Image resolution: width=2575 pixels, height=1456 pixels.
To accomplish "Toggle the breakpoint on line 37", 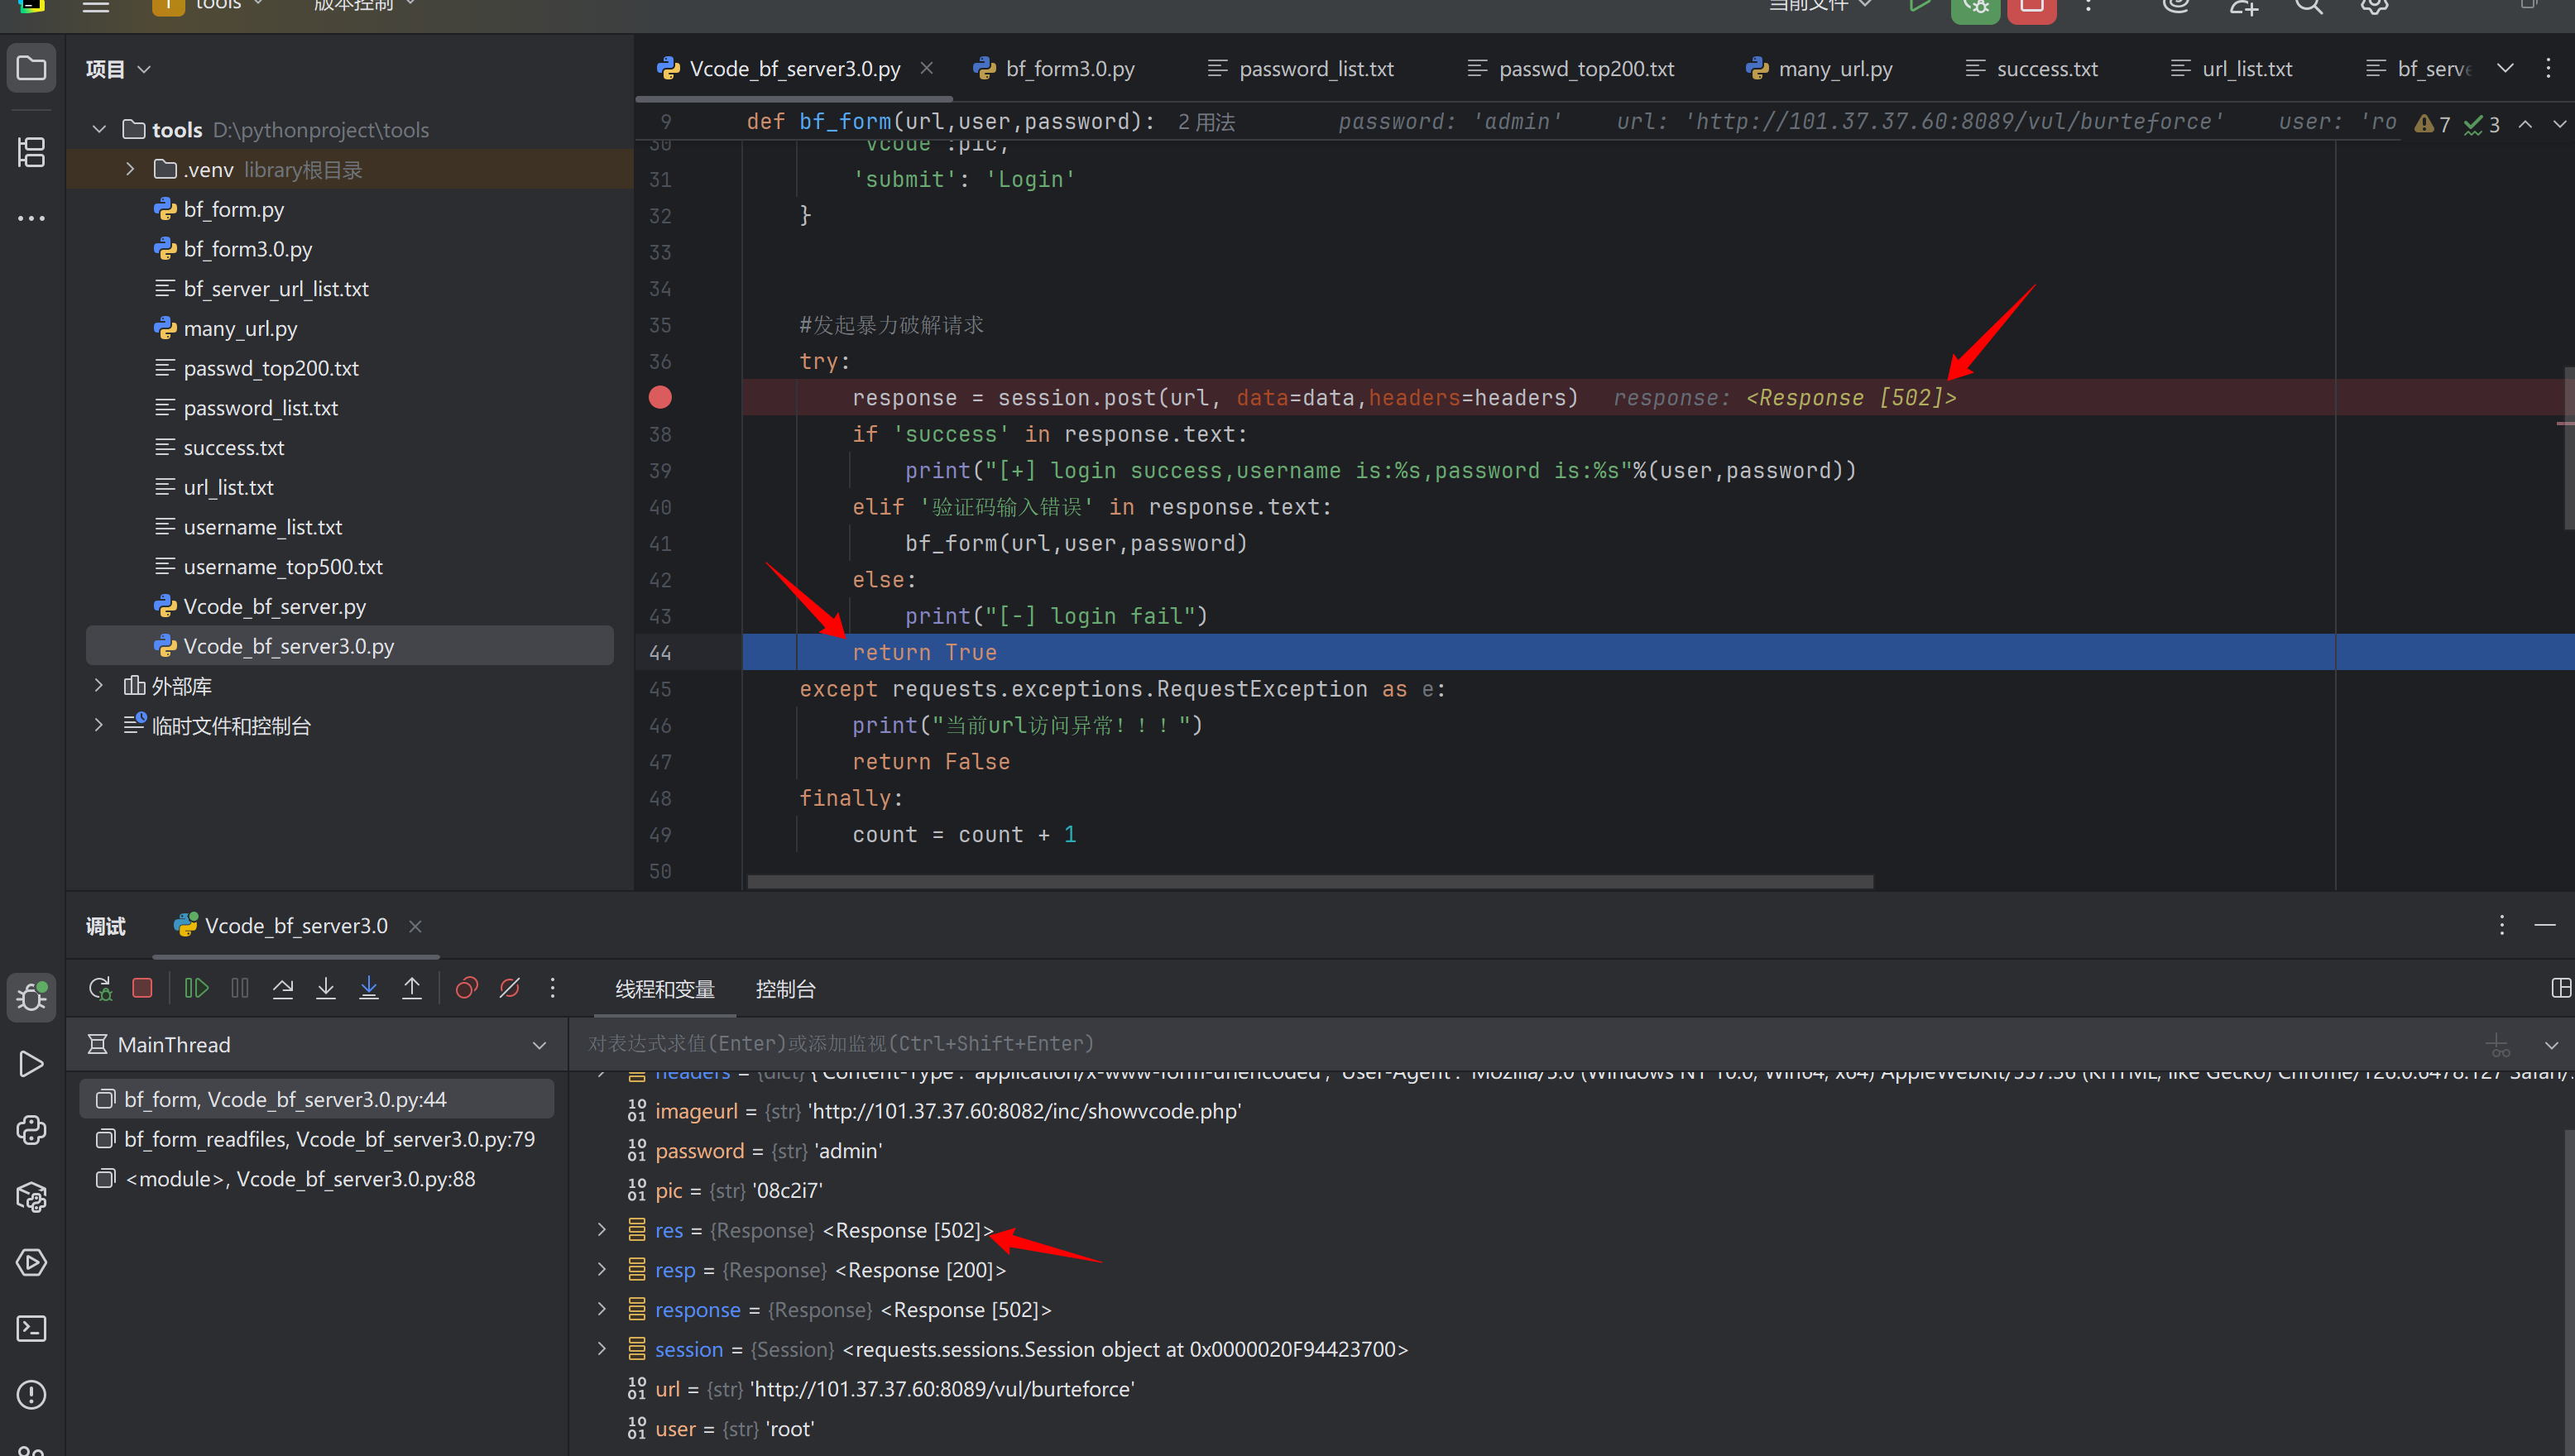I will click(x=660, y=398).
